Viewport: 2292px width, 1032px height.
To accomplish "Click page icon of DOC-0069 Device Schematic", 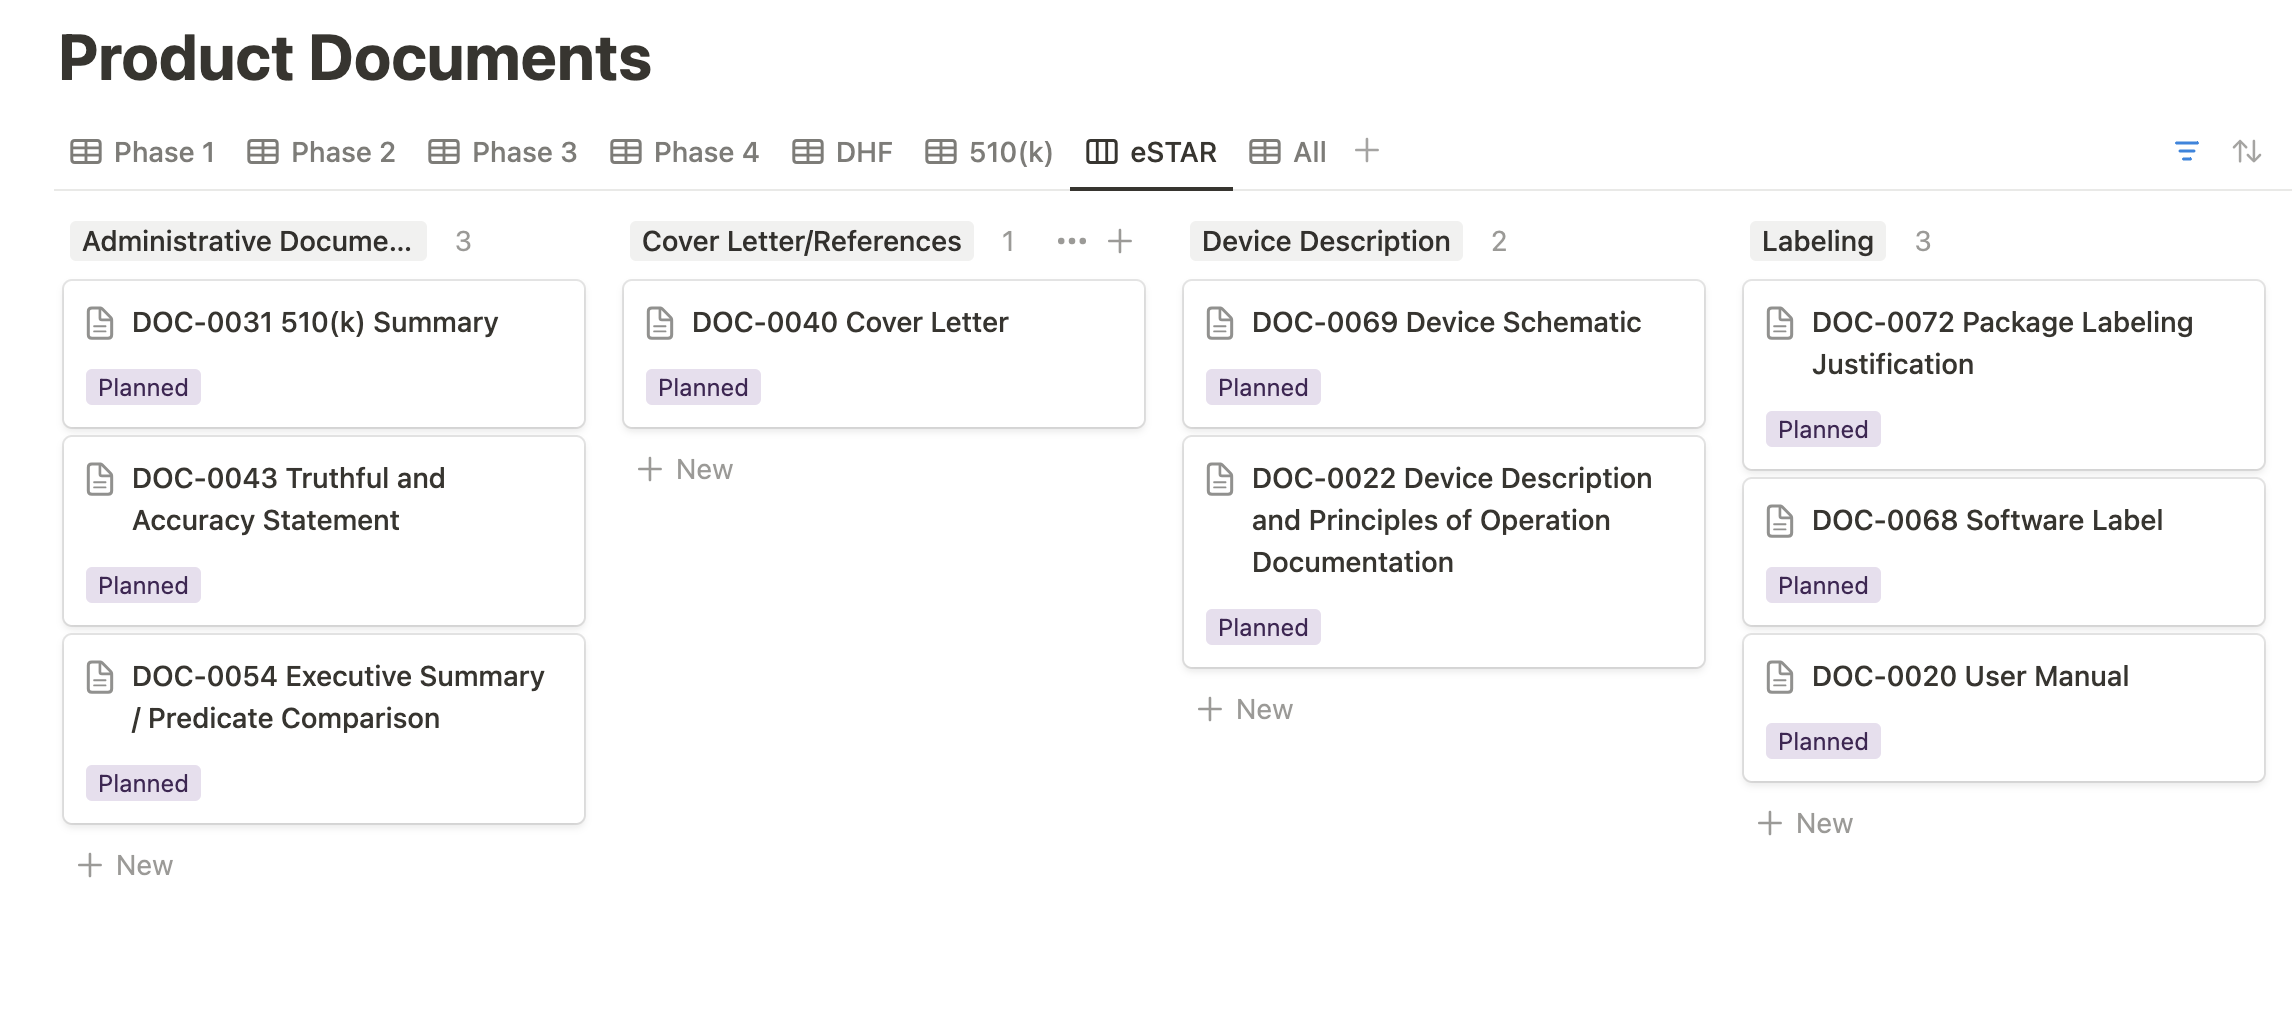I will (x=1220, y=323).
